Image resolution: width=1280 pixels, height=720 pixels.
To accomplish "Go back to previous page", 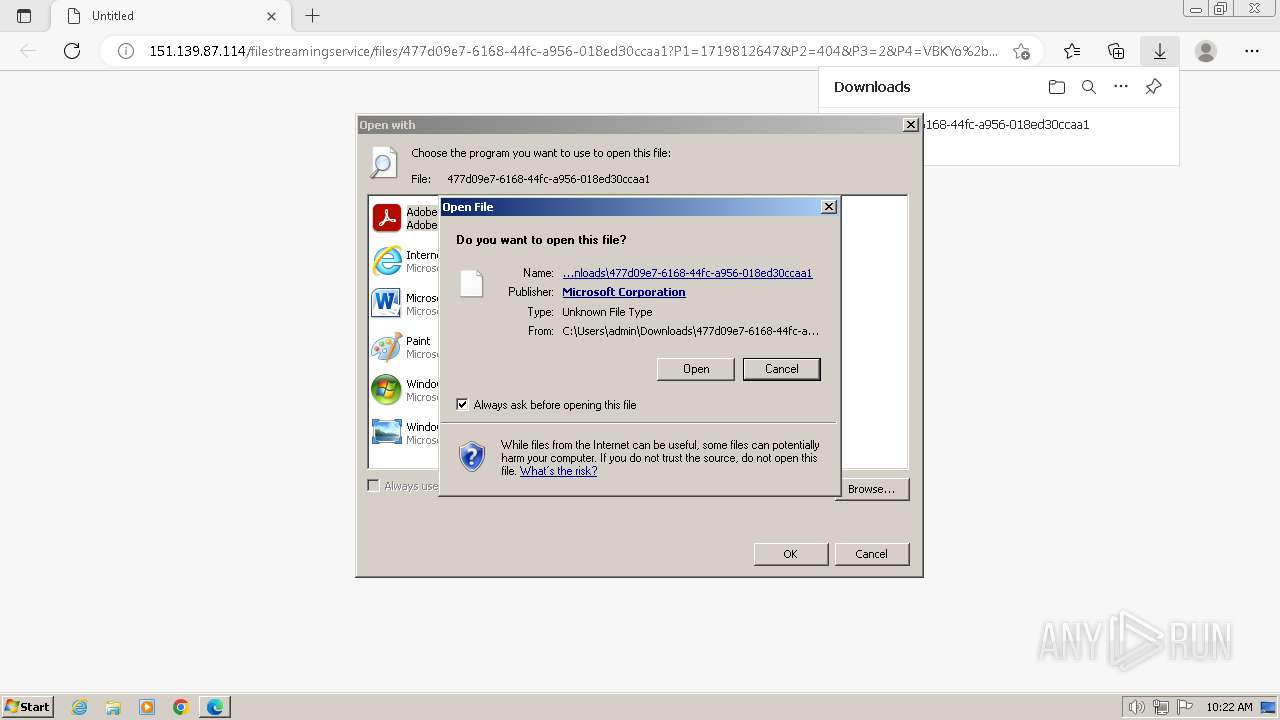I will (28, 51).
